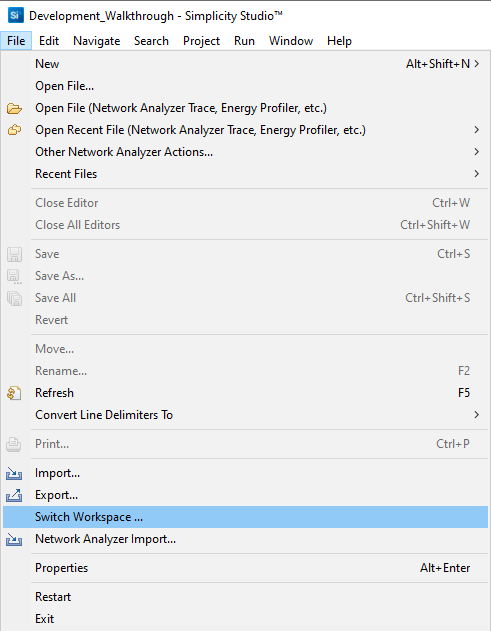Select Close All Editors menu entry
Viewport: 491px width, 631px height.
point(246,225)
